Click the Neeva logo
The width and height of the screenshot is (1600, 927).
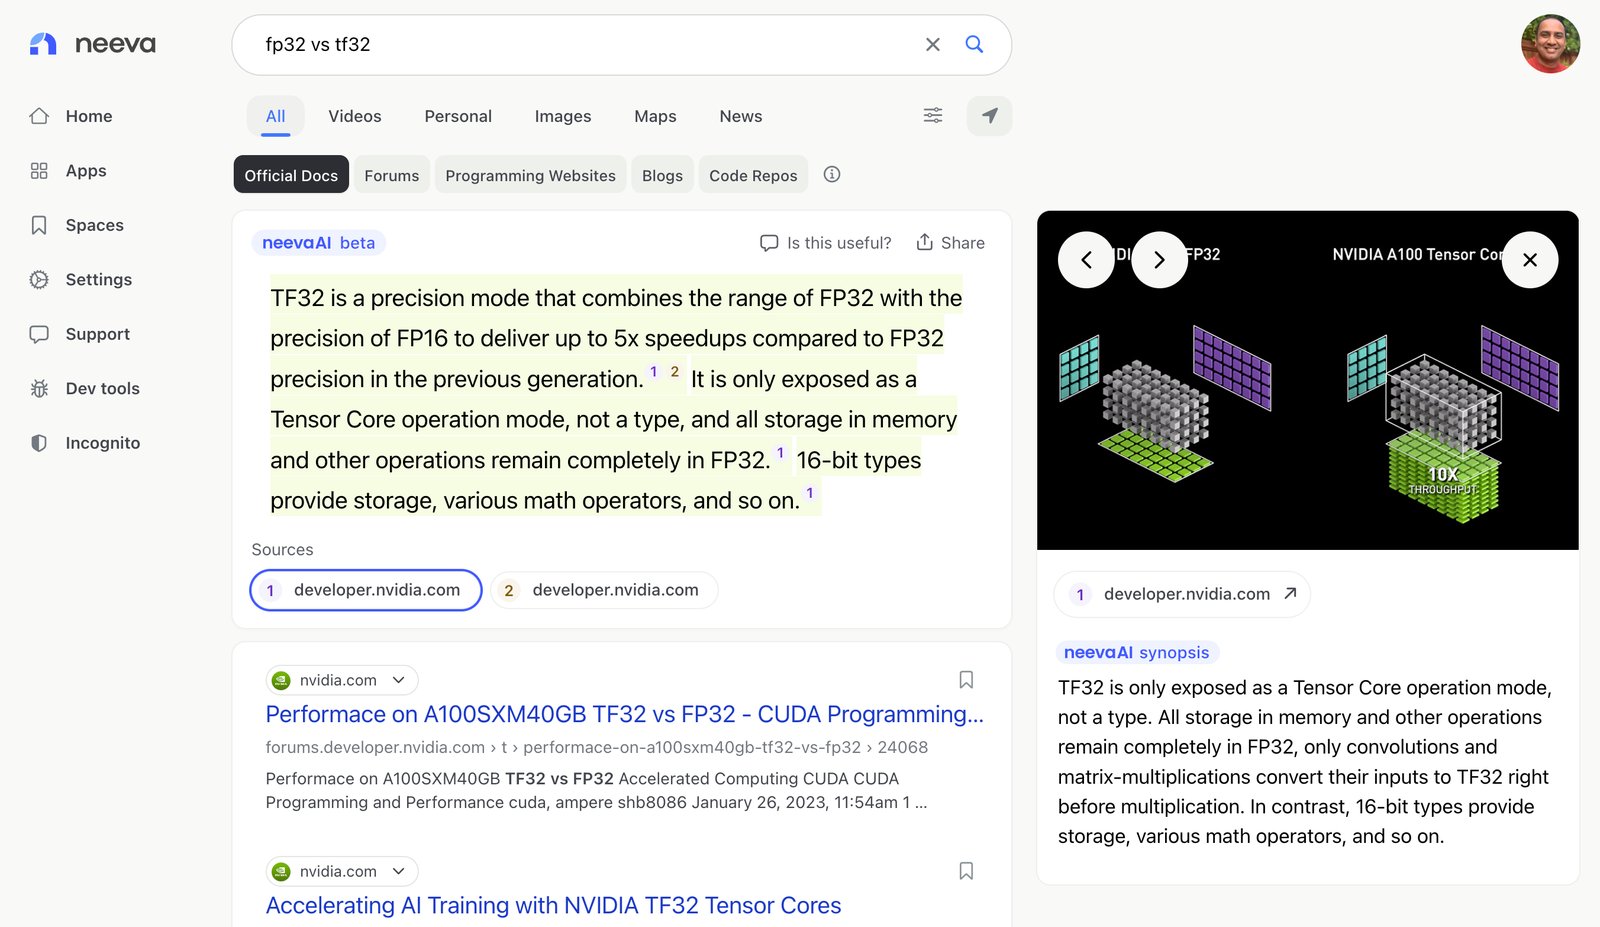[x=92, y=44]
